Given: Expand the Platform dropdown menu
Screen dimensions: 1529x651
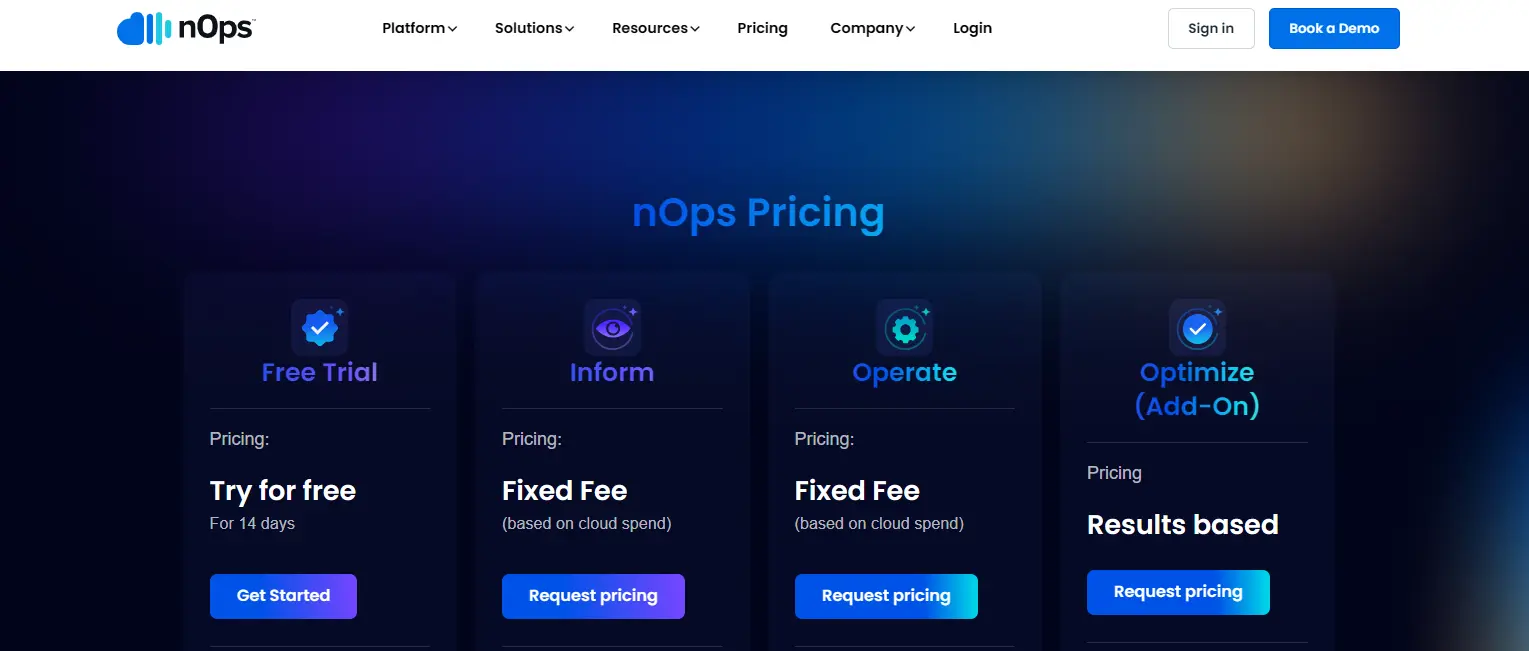Looking at the screenshot, I should (x=419, y=28).
